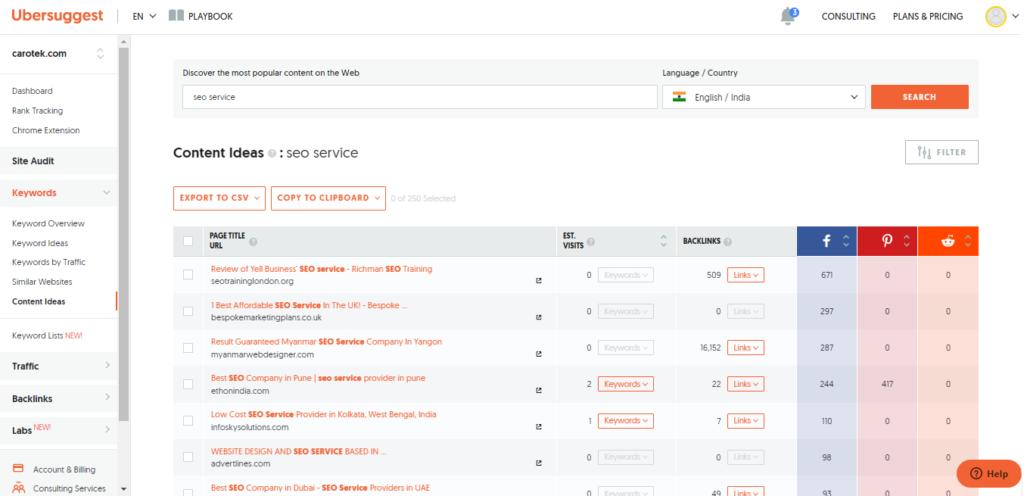The image size is (1024, 496).
Task: Click the user profile avatar icon
Action: coord(995,16)
